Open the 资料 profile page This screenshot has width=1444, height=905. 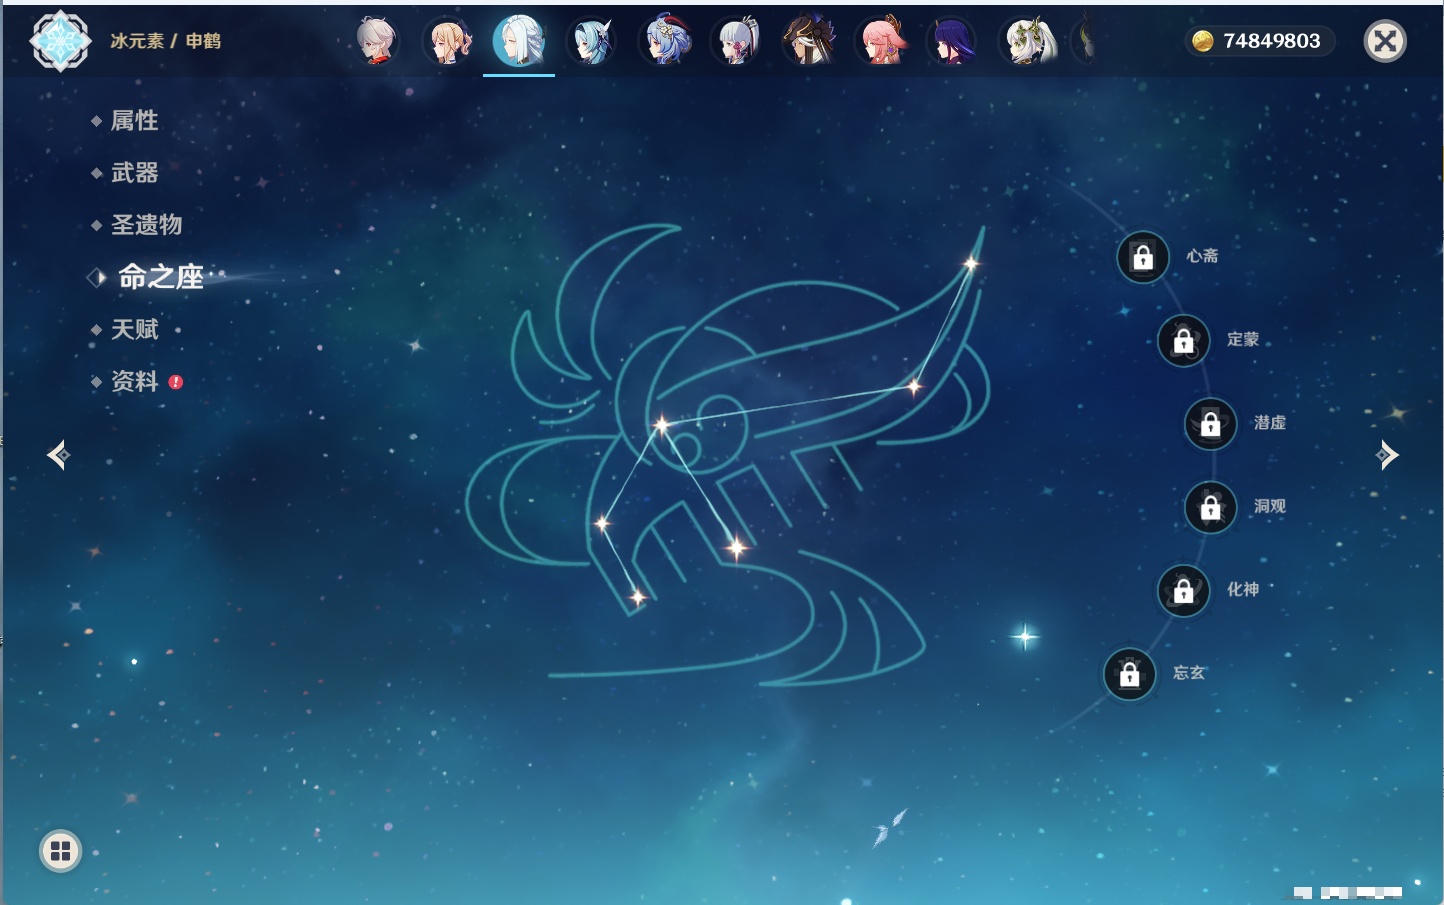point(134,381)
